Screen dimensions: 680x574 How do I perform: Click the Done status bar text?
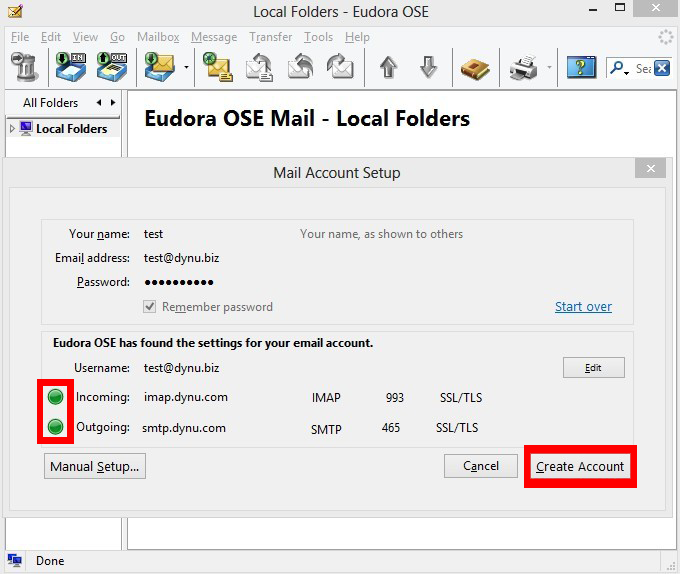point(50,561)
